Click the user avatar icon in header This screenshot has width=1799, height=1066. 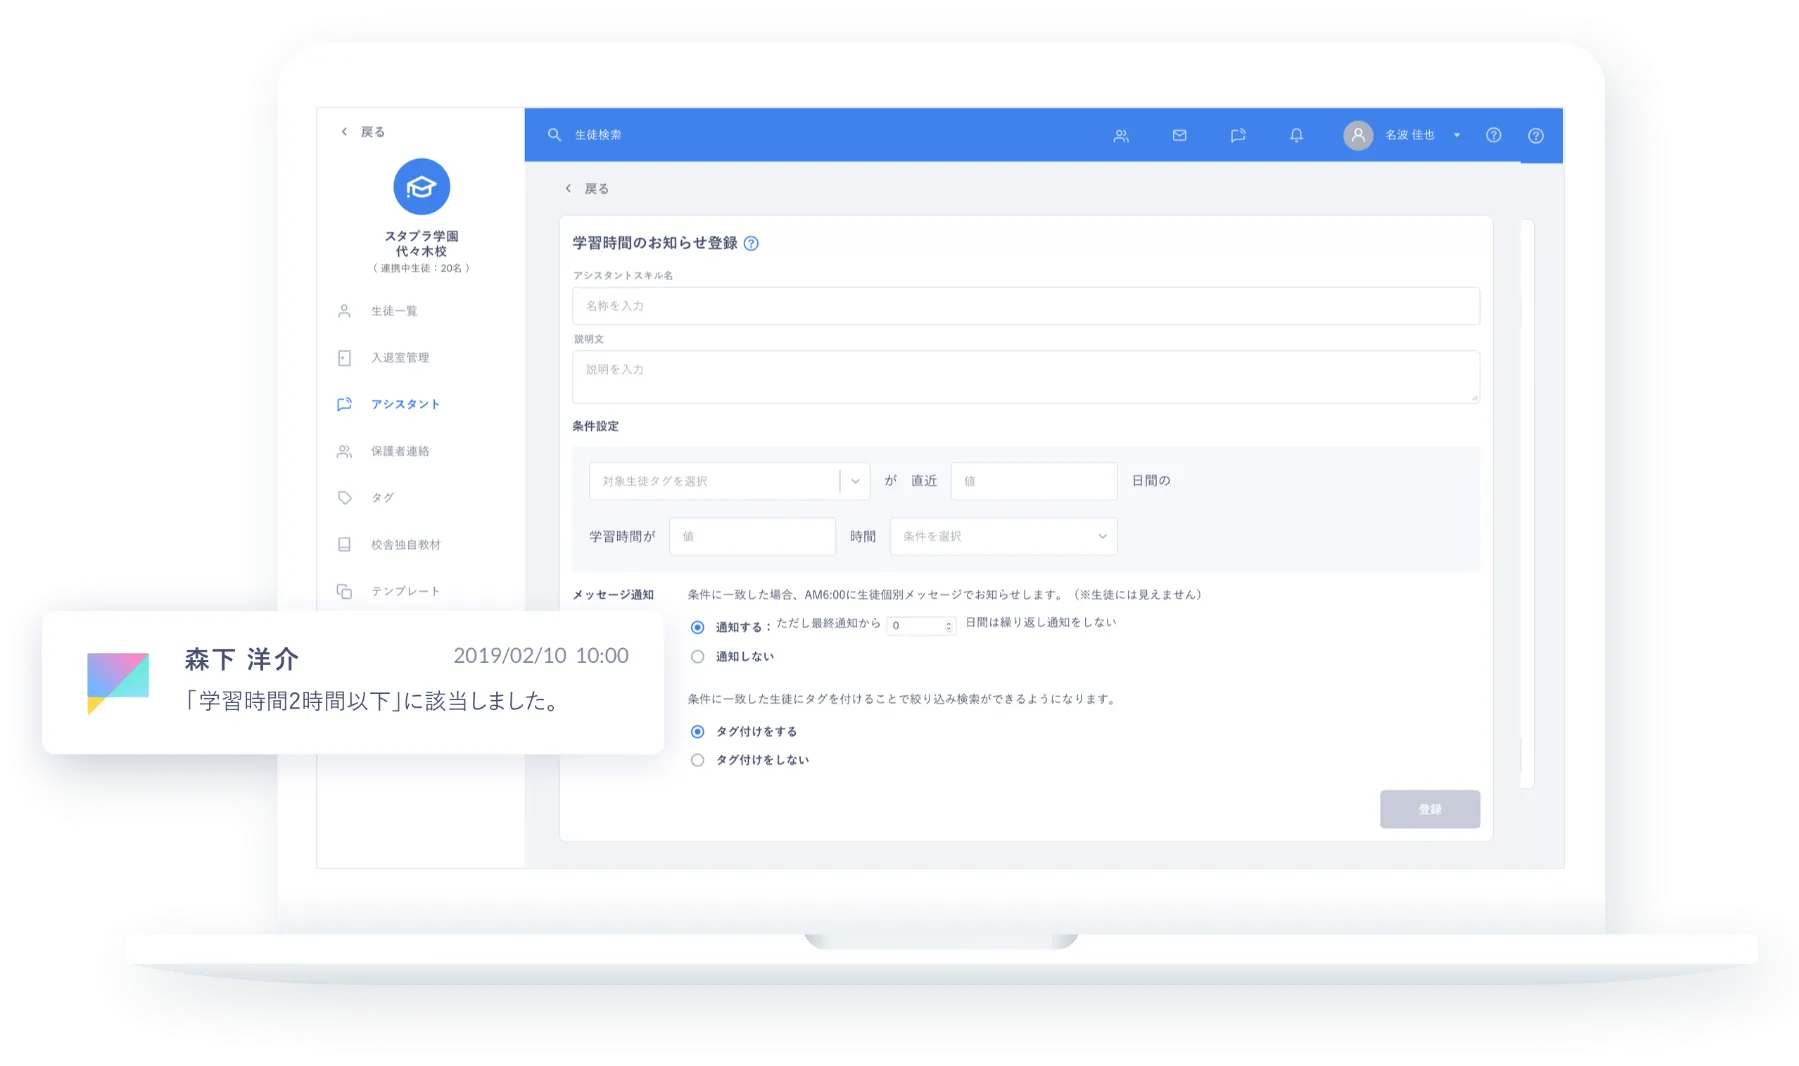click(1357, 135)
